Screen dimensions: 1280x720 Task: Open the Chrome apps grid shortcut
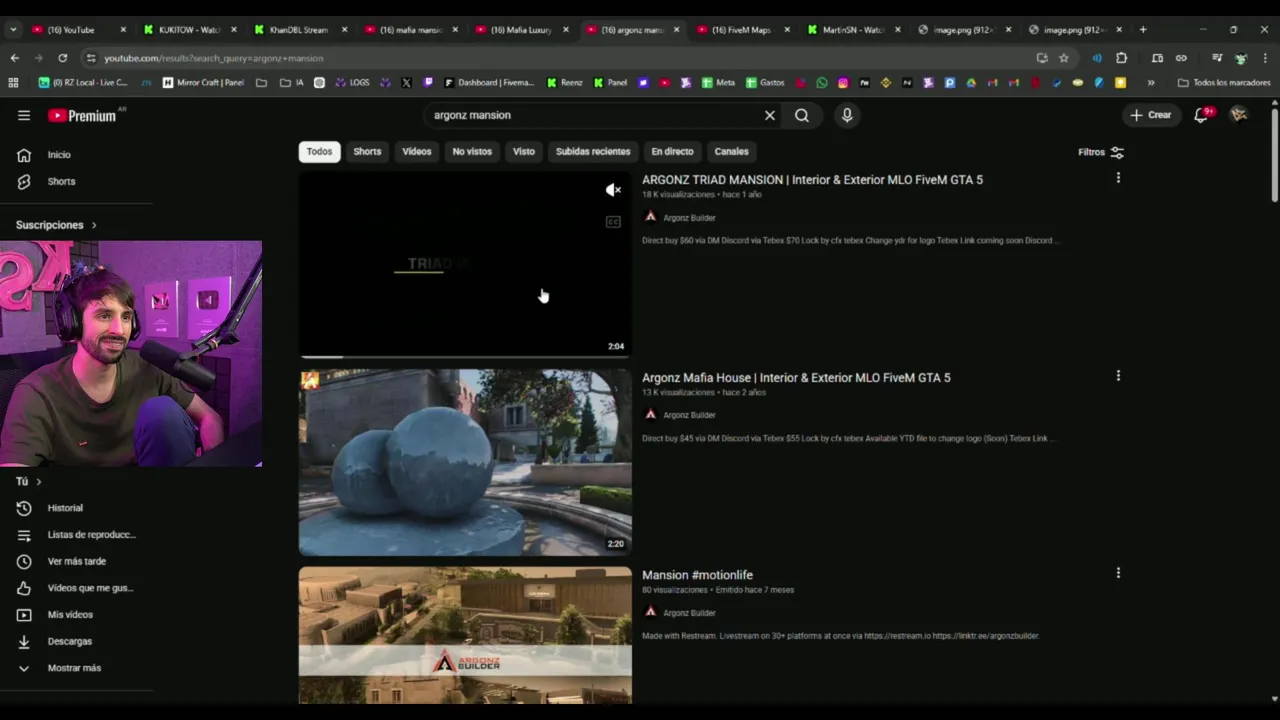tap(11, 83)
